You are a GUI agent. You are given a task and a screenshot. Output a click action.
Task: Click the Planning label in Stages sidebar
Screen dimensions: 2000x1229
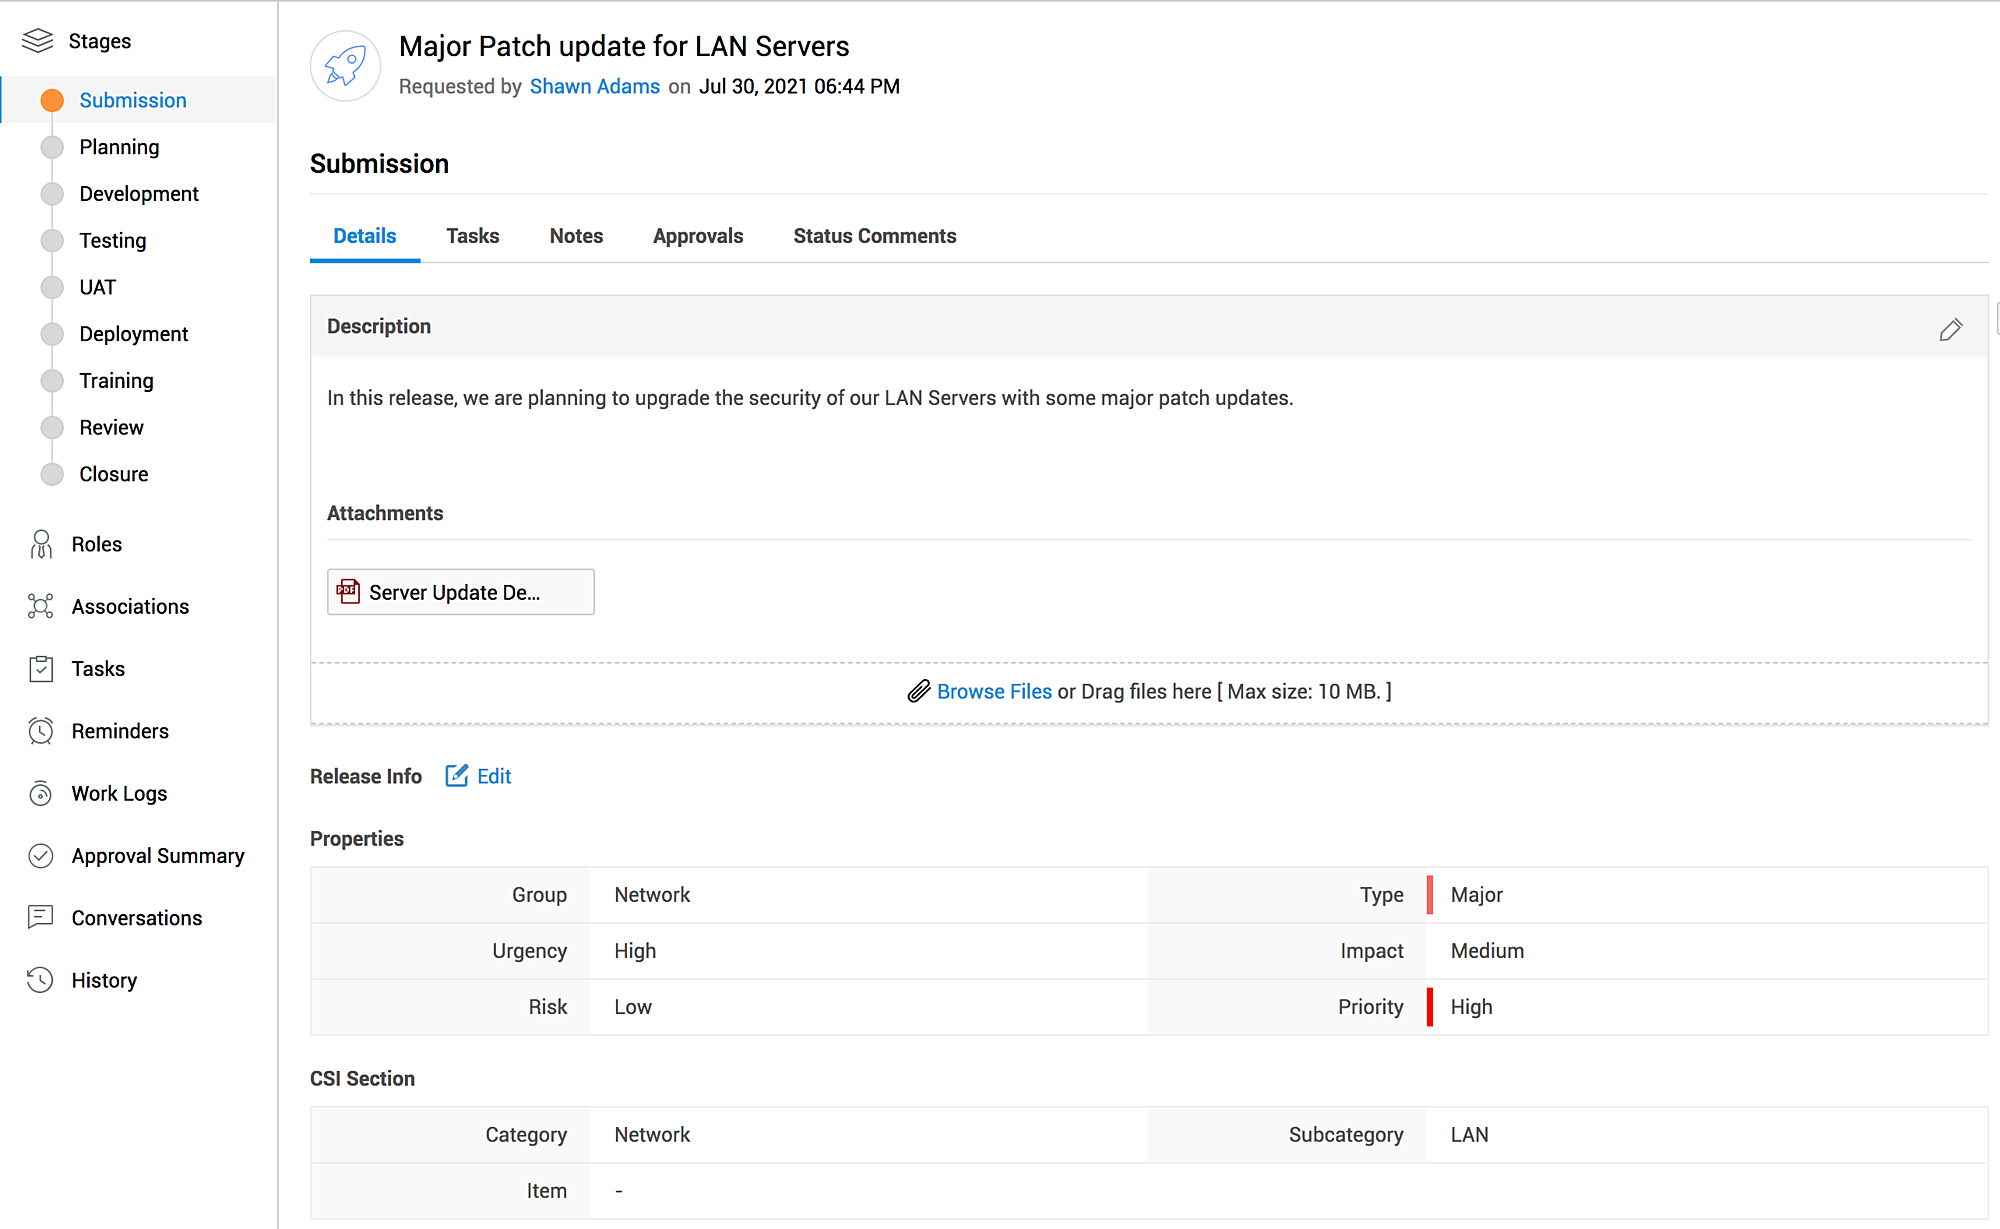click(x=120, y=147)
